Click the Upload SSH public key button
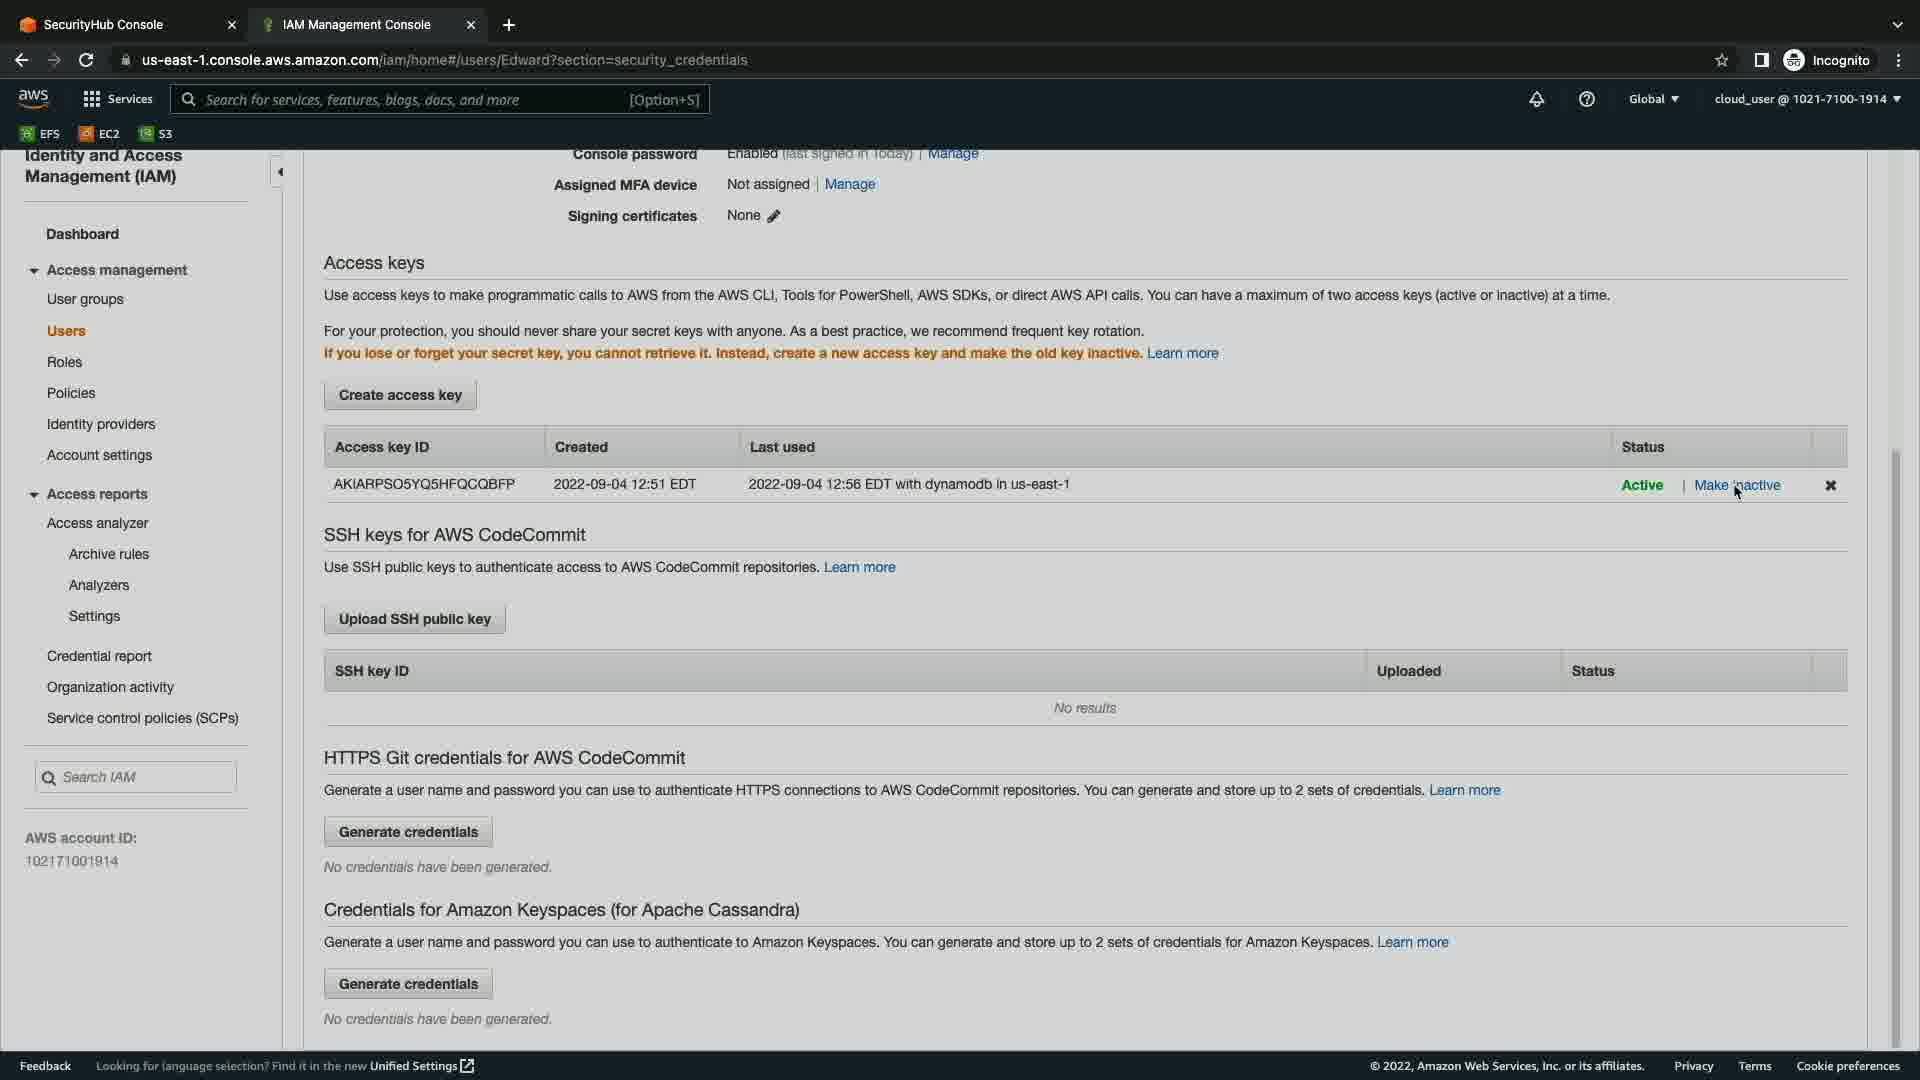 [414, 619]
